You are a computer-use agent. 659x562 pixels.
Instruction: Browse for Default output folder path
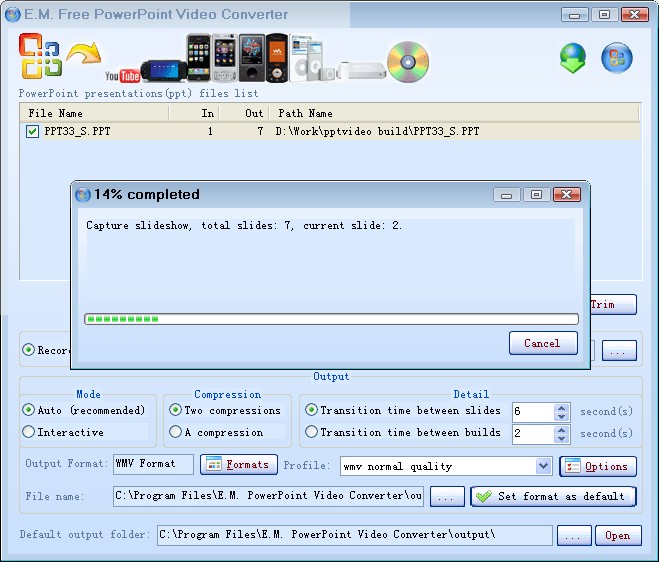pyautogui.click(x=574, y=536)
